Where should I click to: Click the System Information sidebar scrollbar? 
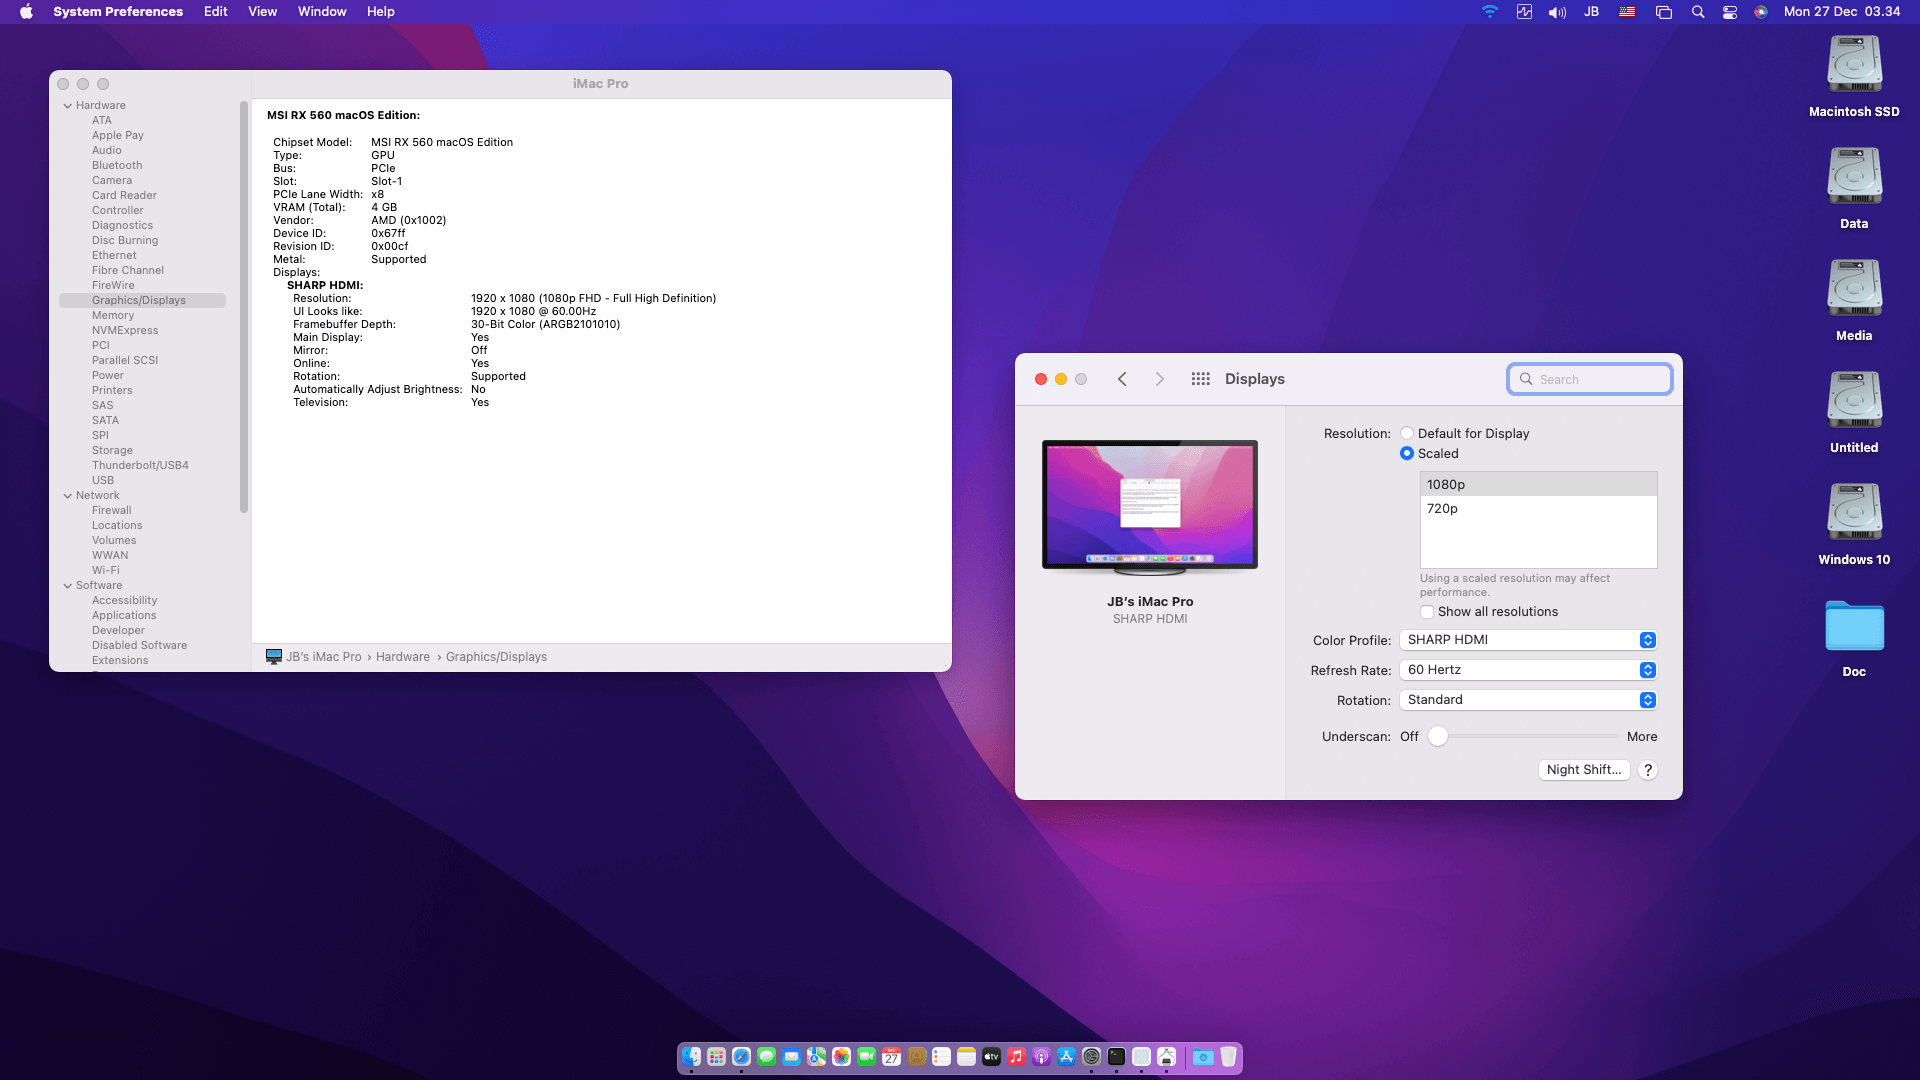[x=244, y=306]
